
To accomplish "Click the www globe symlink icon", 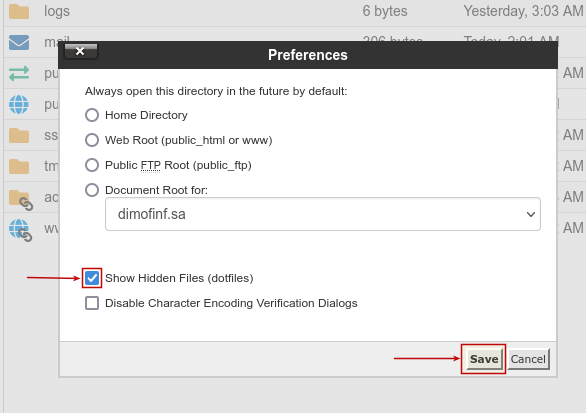I will coord(21,230).
